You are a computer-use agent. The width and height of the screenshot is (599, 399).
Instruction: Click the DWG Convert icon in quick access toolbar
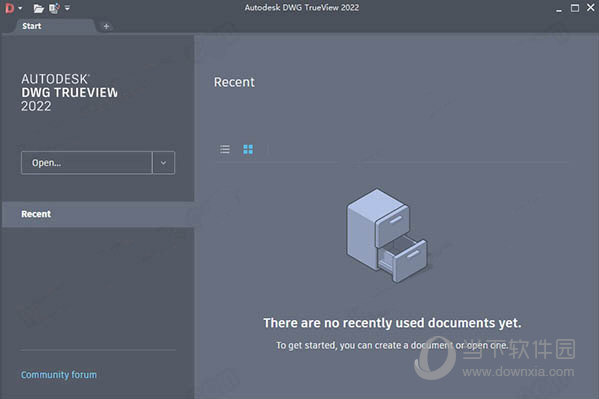[x=54, y=8]
